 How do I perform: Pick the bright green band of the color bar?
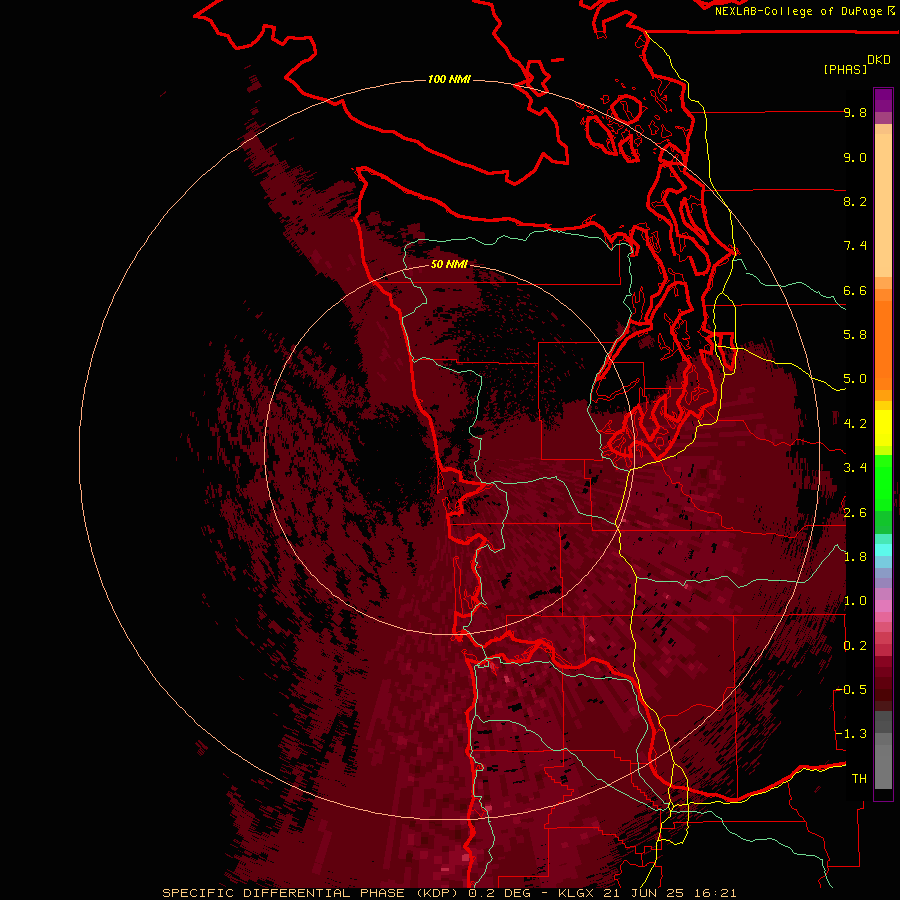pos(883,482)
